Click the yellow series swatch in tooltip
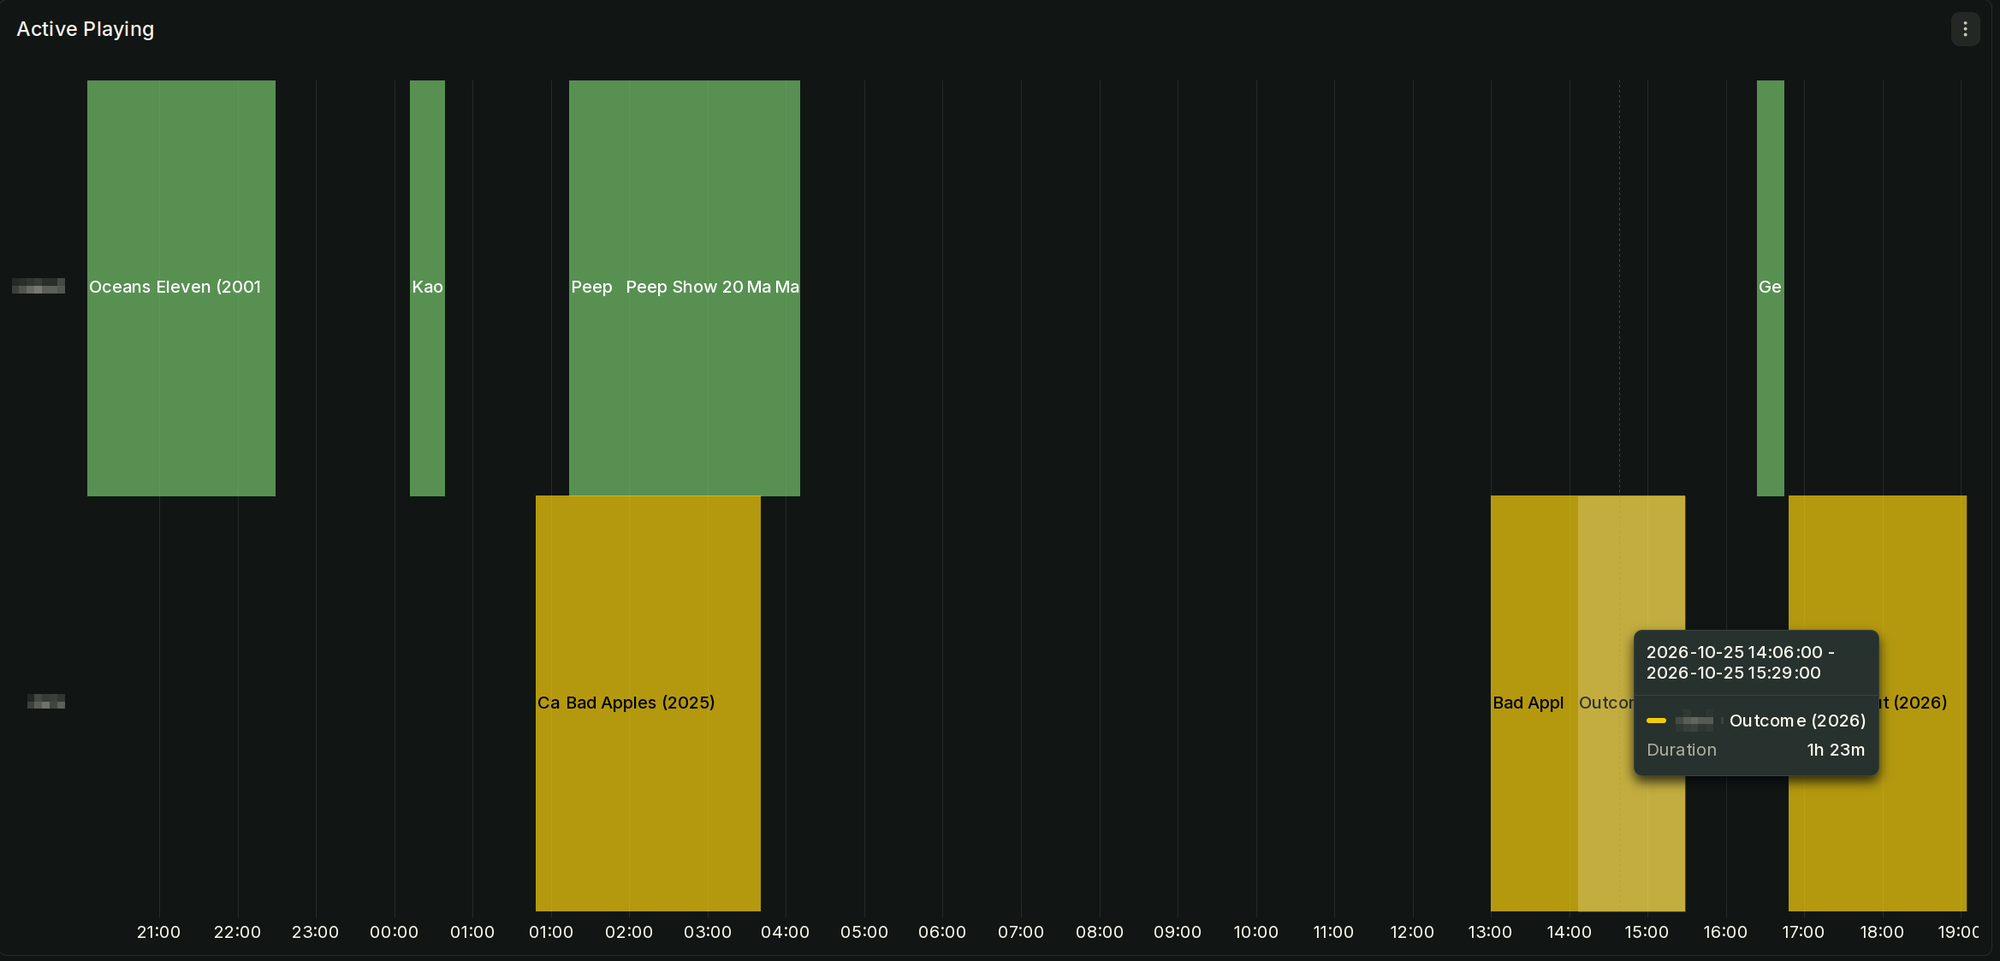 1656,721
